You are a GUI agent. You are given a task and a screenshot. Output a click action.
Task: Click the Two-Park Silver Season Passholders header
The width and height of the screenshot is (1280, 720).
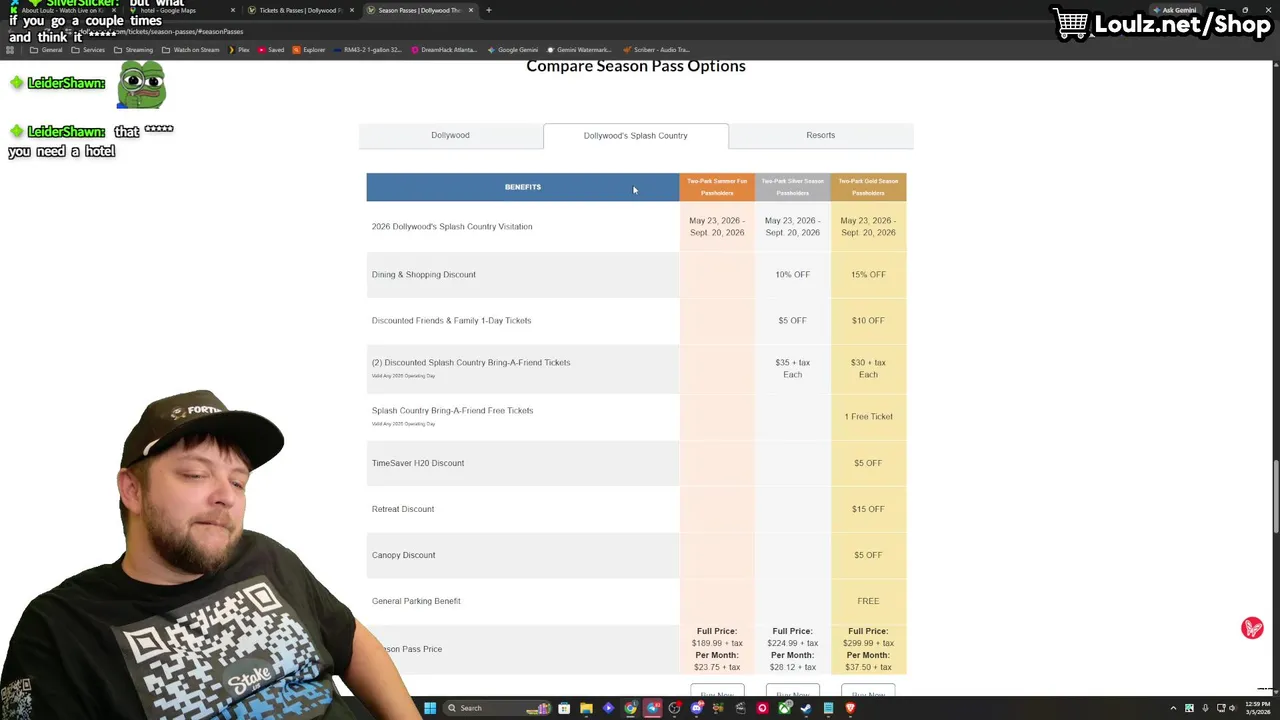[x=793, y=187]
